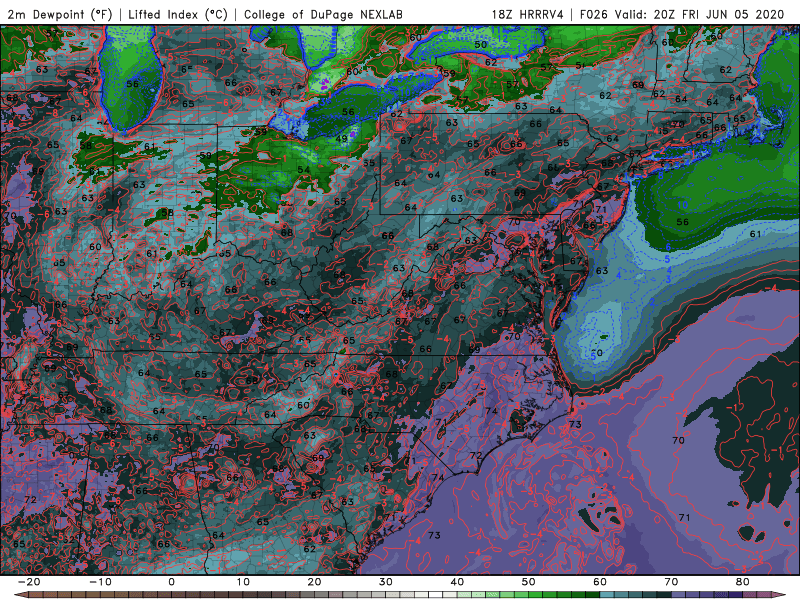Click the 10 label on the color scale
The height and width of the screenshot is (600, 800).
tap(243, 582)
